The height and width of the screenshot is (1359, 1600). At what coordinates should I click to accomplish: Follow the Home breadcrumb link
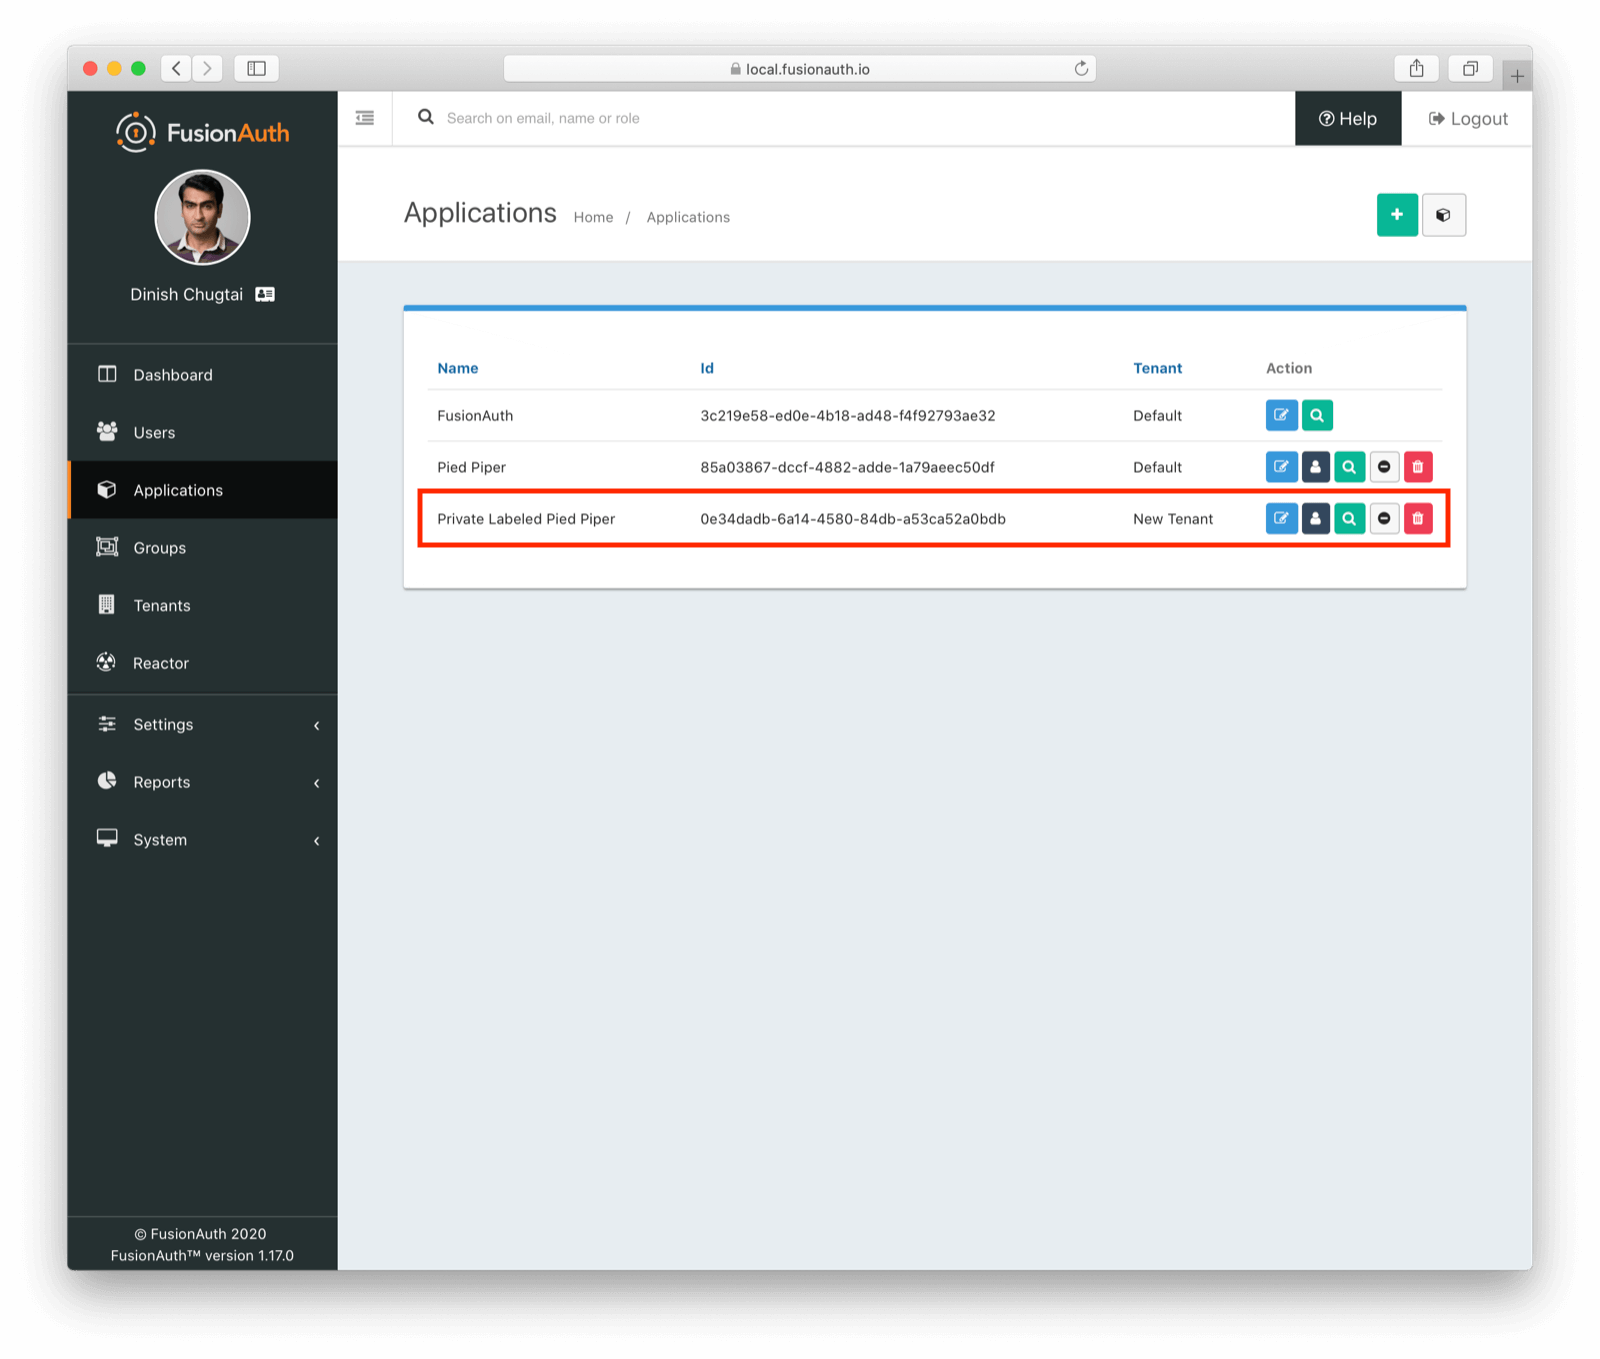click(593, 217)
